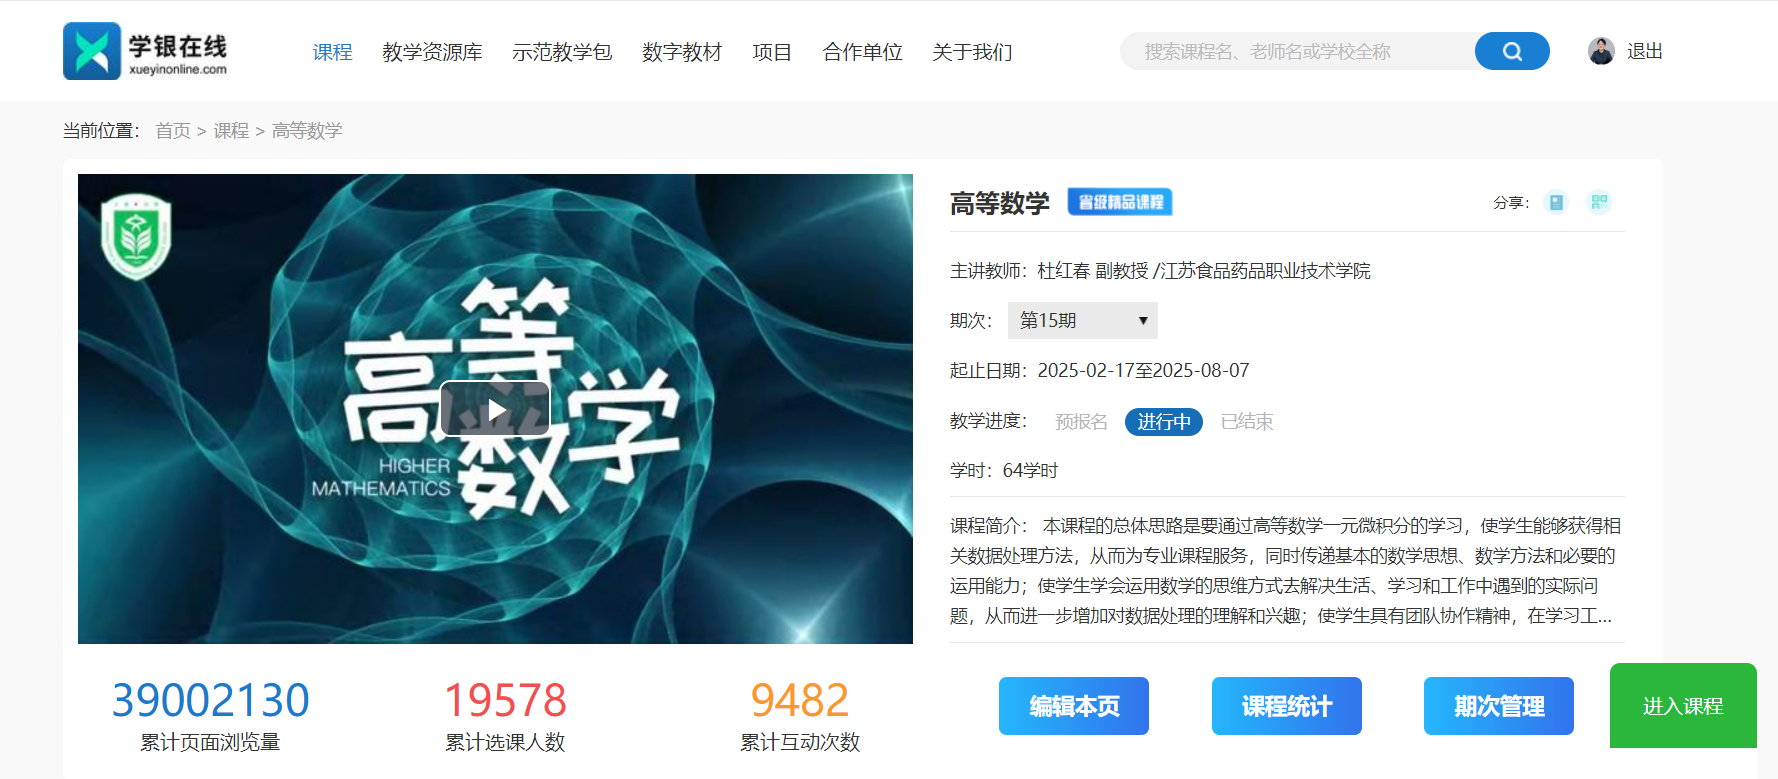This screenshot has height=779, width=1778.
Task: Open 课程统计 statistics button
Action: (1287, 706)
